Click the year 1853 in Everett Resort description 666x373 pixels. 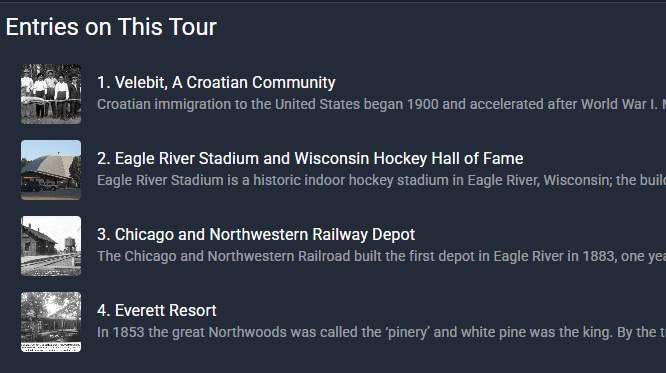(129, 332)
